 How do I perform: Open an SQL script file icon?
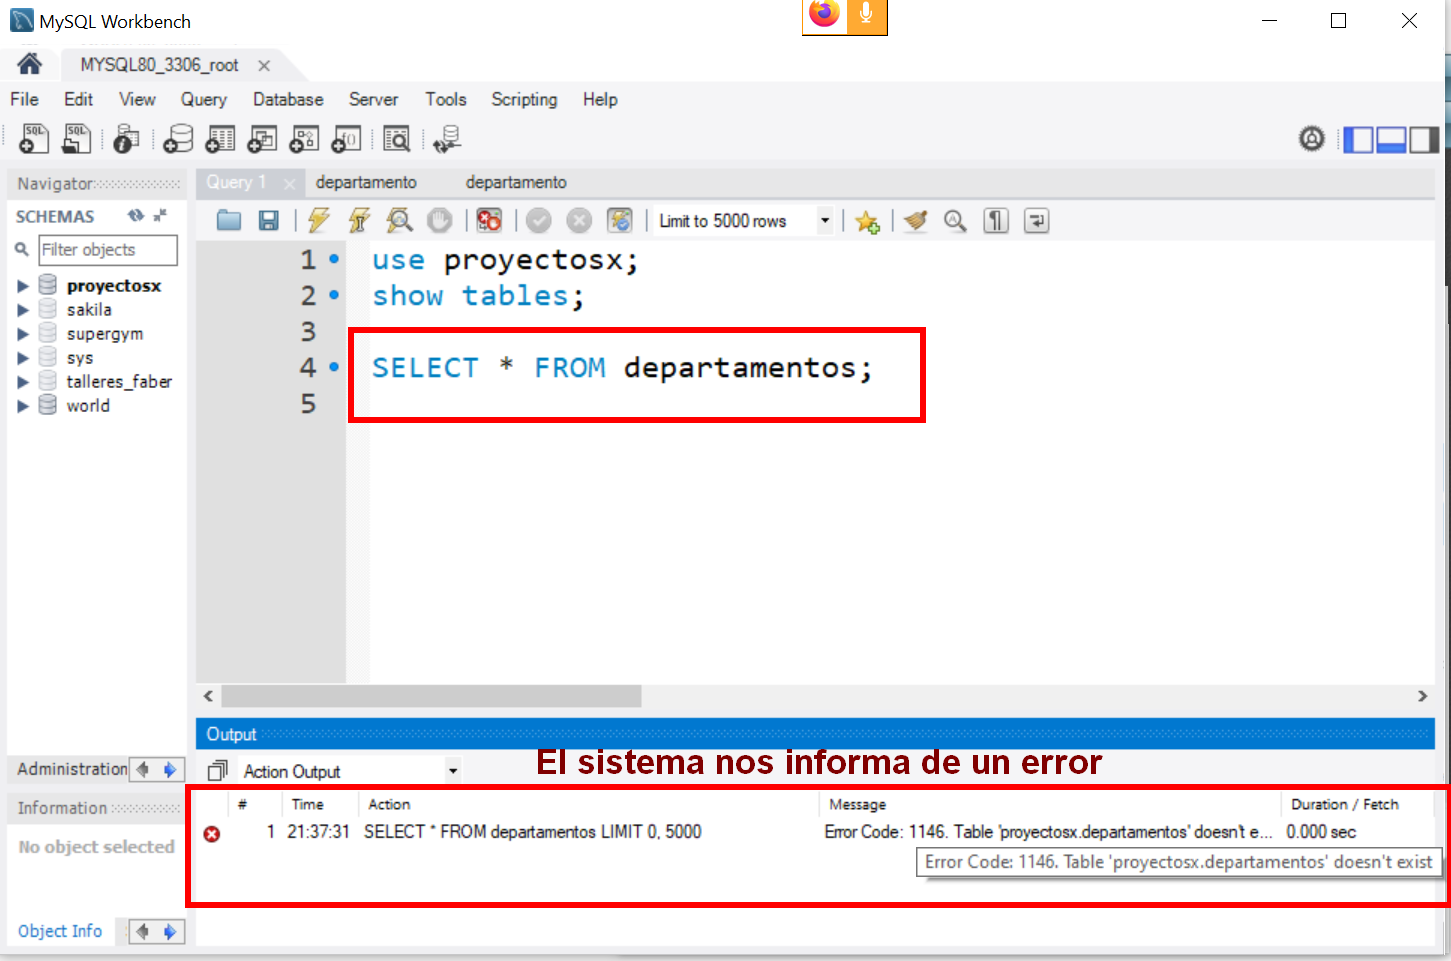76,139
